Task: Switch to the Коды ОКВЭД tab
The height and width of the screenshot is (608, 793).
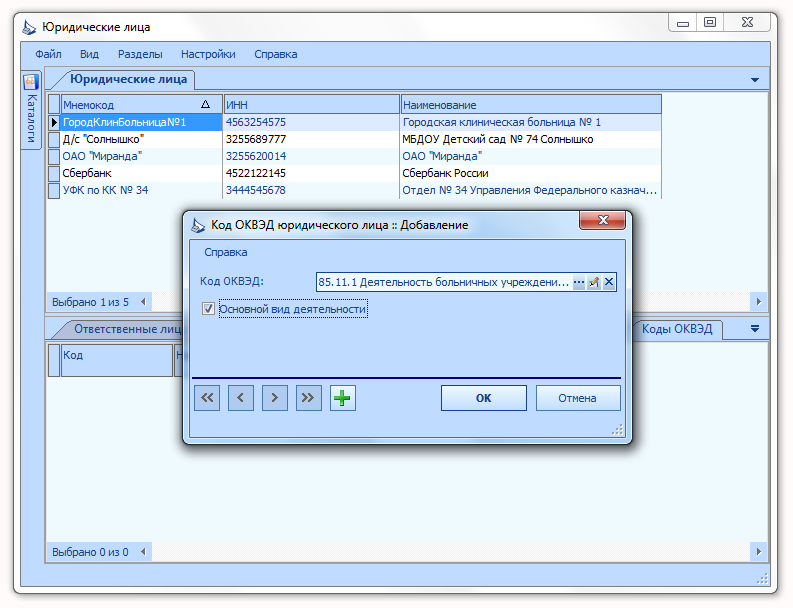Action: 677,329
